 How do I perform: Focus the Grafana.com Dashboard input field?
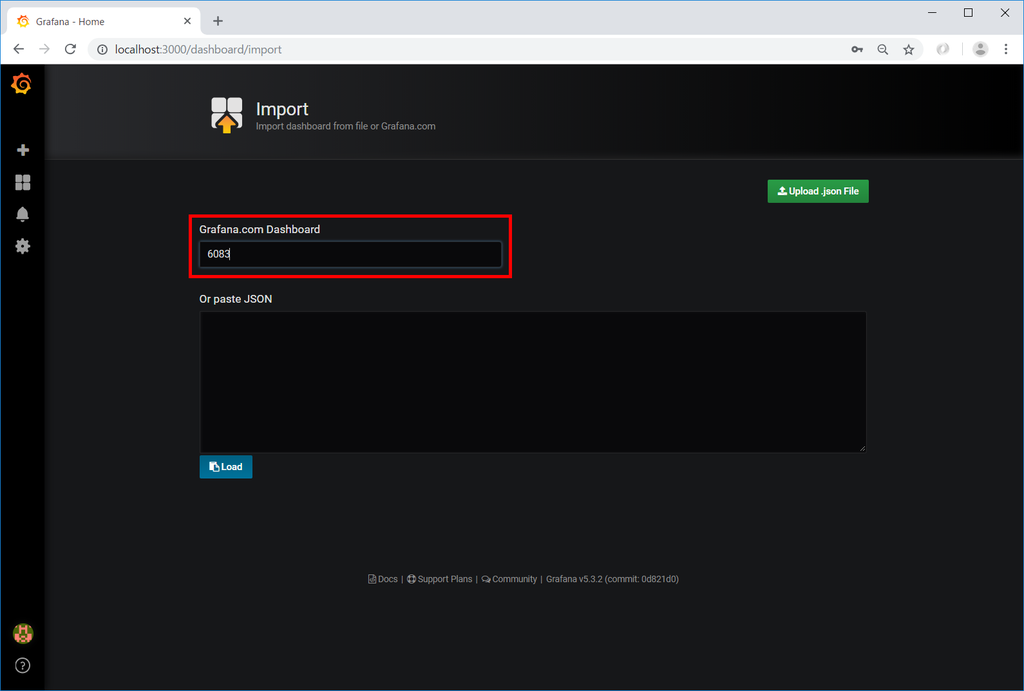(350, 254)
